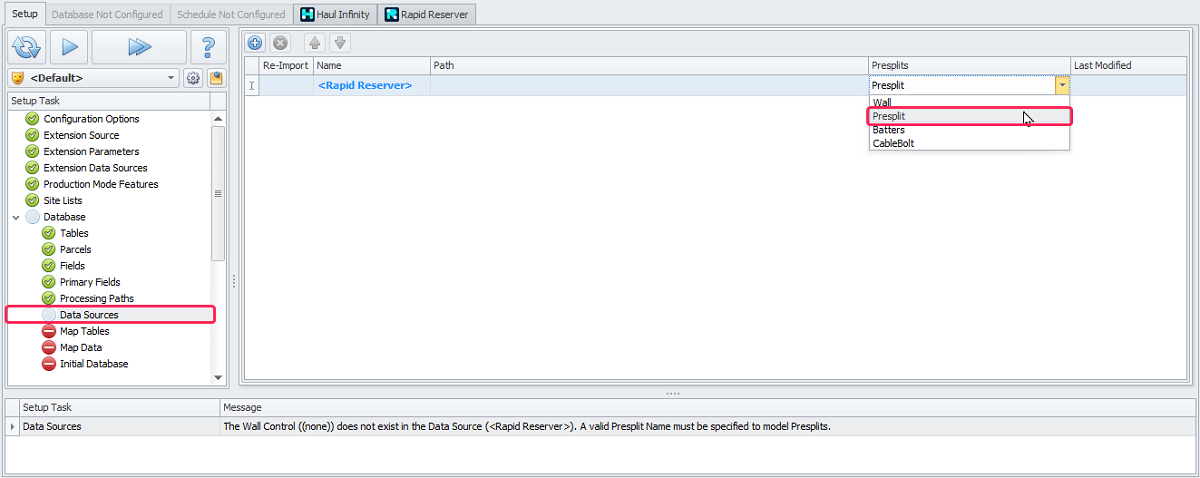The image size is (1200, 478).
Task: Click the Path column header
Action: tap(649, 65)
